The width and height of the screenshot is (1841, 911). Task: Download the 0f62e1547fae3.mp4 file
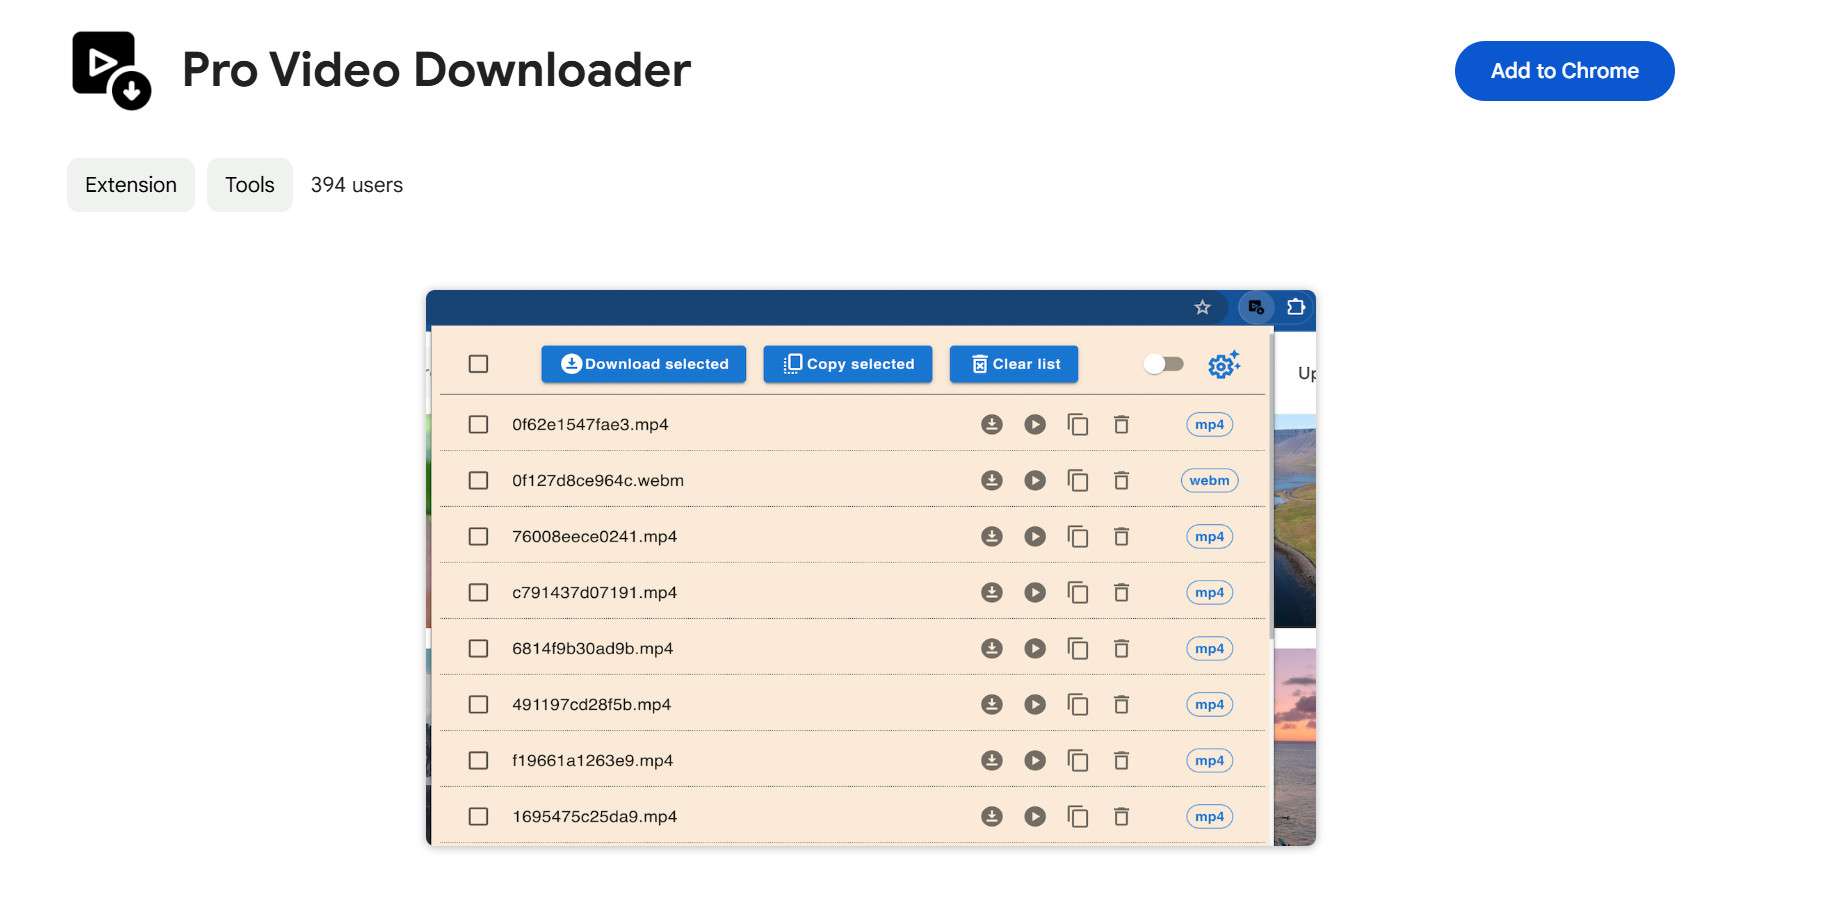(x=991, y=424)
